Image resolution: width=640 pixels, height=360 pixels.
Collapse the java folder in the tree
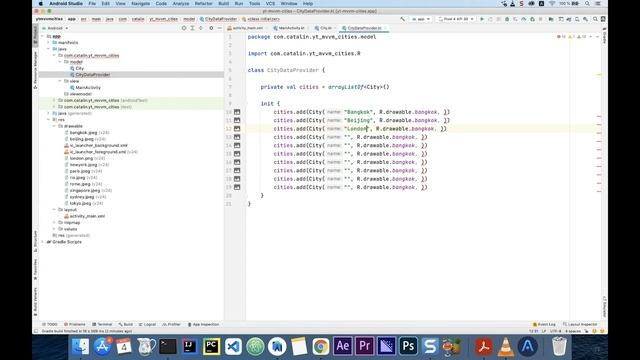(49, 49)
